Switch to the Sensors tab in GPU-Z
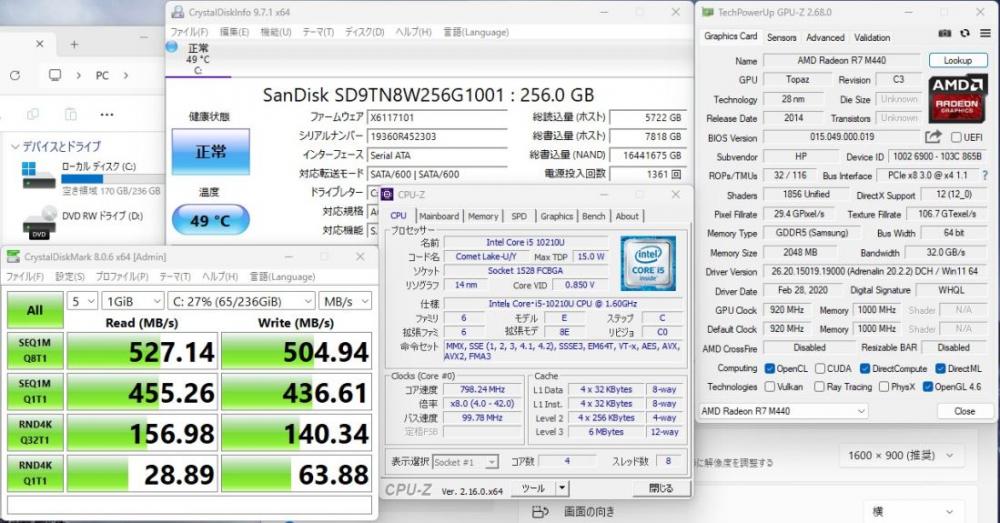This screenshot has width=1000, height=523. (x=781, y=38)
